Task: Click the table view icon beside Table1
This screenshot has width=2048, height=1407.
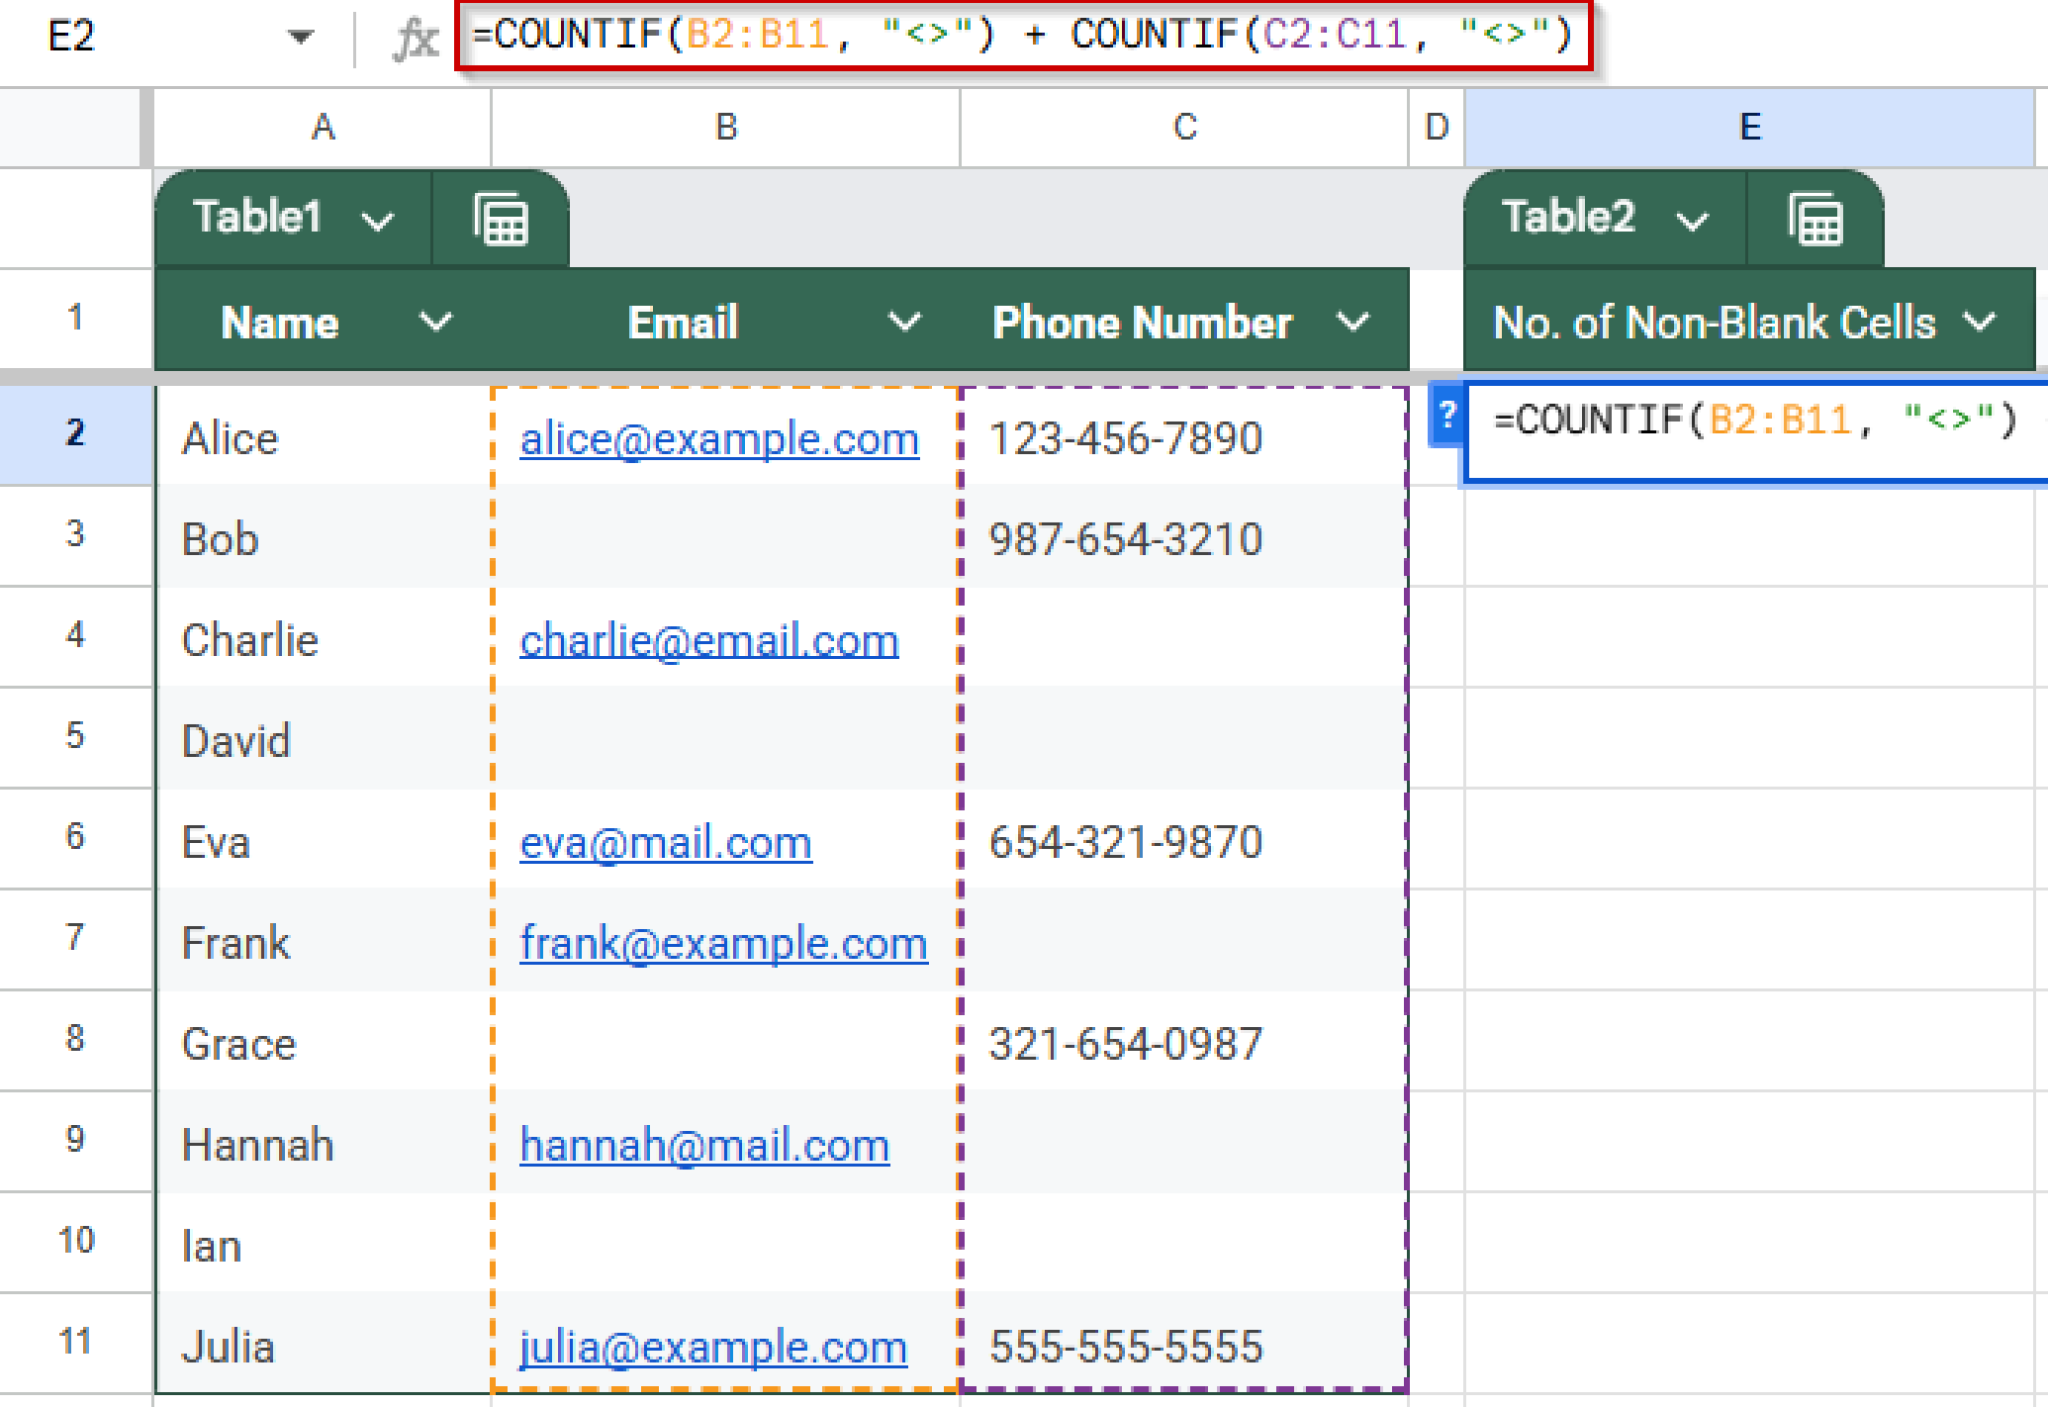Action: [x=500, y=218]
